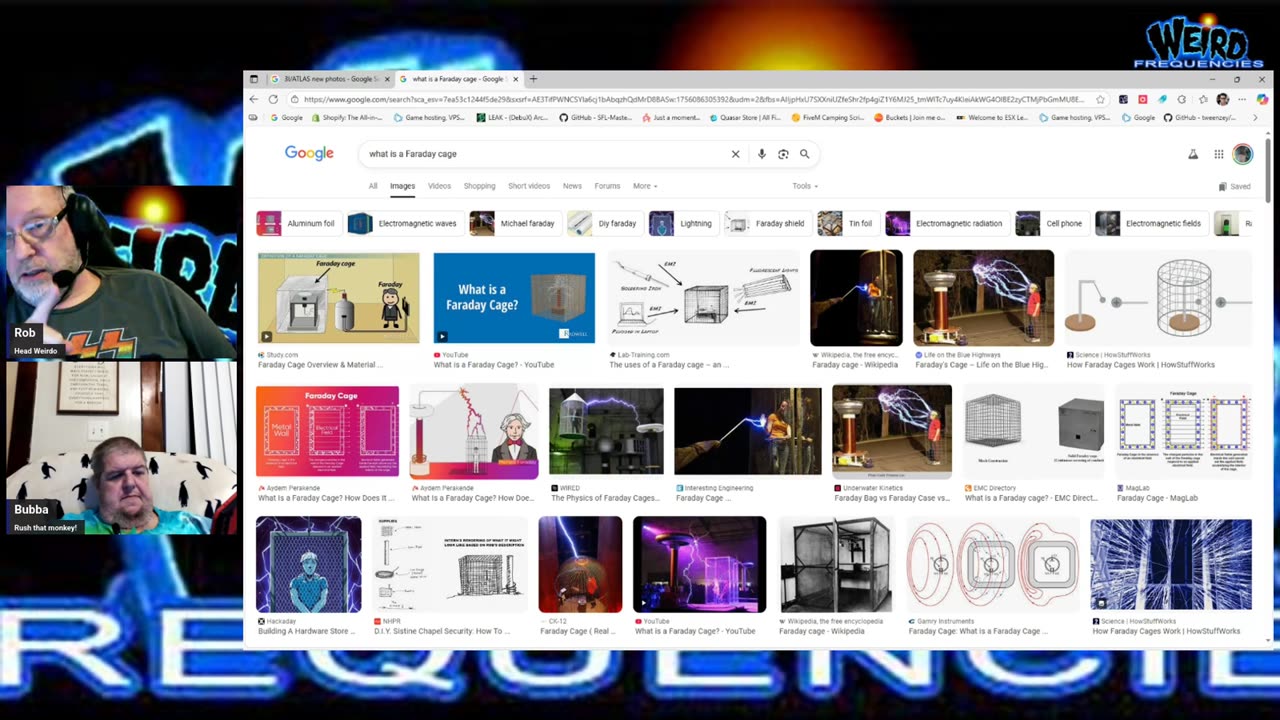This screenshot has width=1280, height=720.
Task: Open the Google apps grid
Action: pos(1218,154)
